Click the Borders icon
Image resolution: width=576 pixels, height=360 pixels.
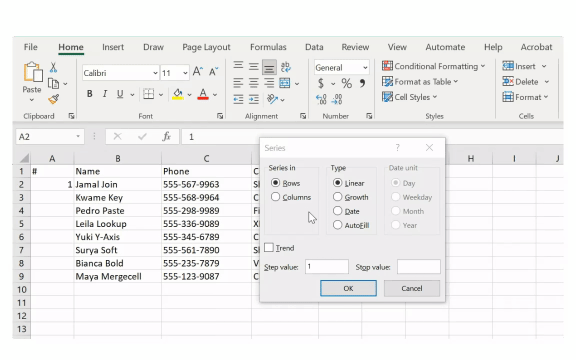click(x=148, y=94)
